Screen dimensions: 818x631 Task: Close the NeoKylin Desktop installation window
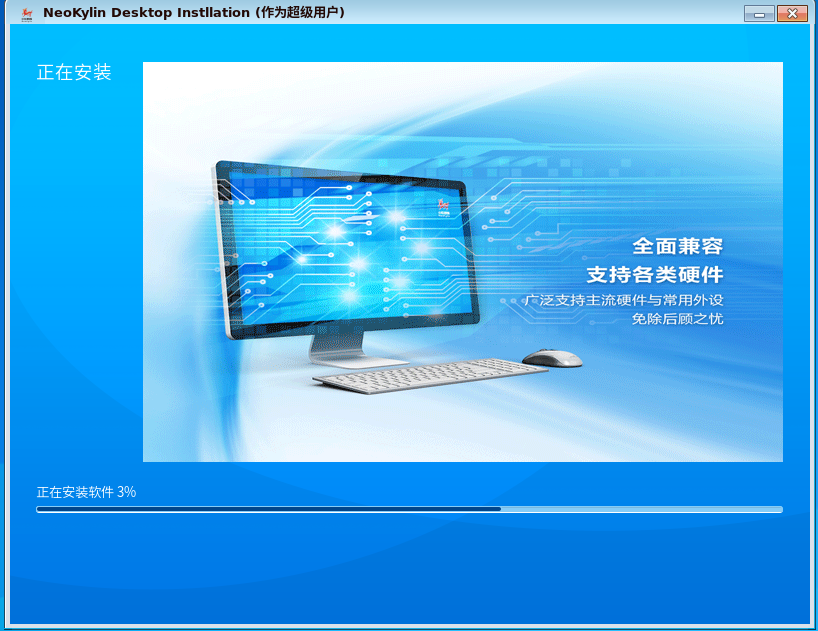coord(792,14)
